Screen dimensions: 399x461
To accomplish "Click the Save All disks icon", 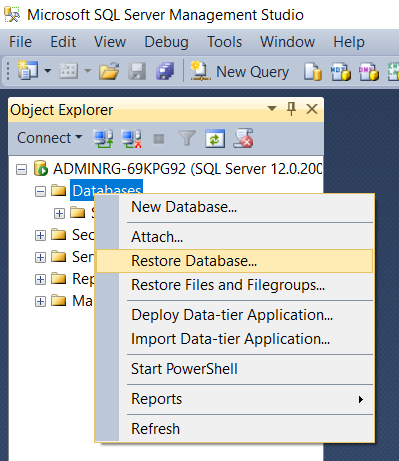I will (165, 71).
